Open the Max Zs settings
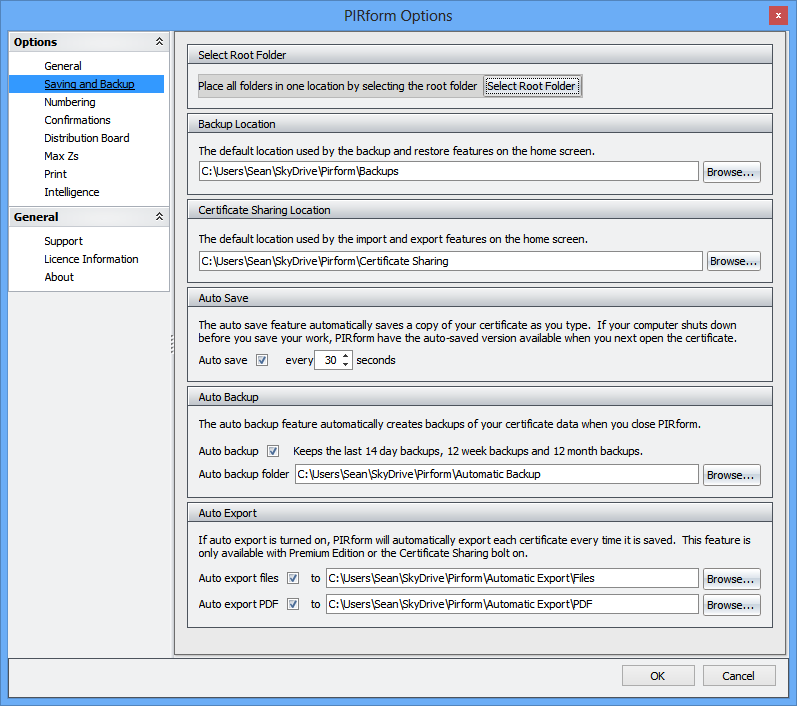Image resolution: width=797 pixels, height=706 pixels. [x=62, y=156]
